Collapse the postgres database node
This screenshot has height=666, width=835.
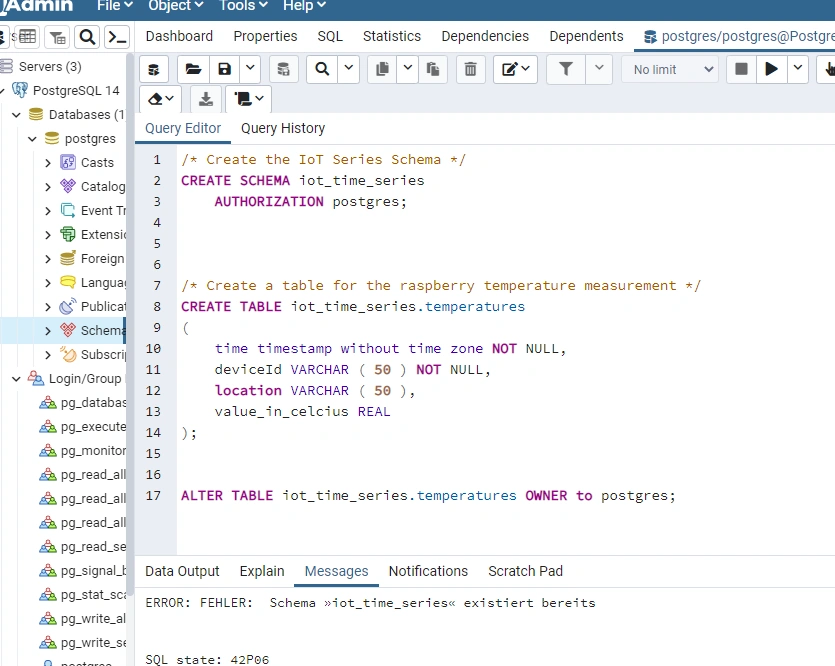(x=32, y=139)
